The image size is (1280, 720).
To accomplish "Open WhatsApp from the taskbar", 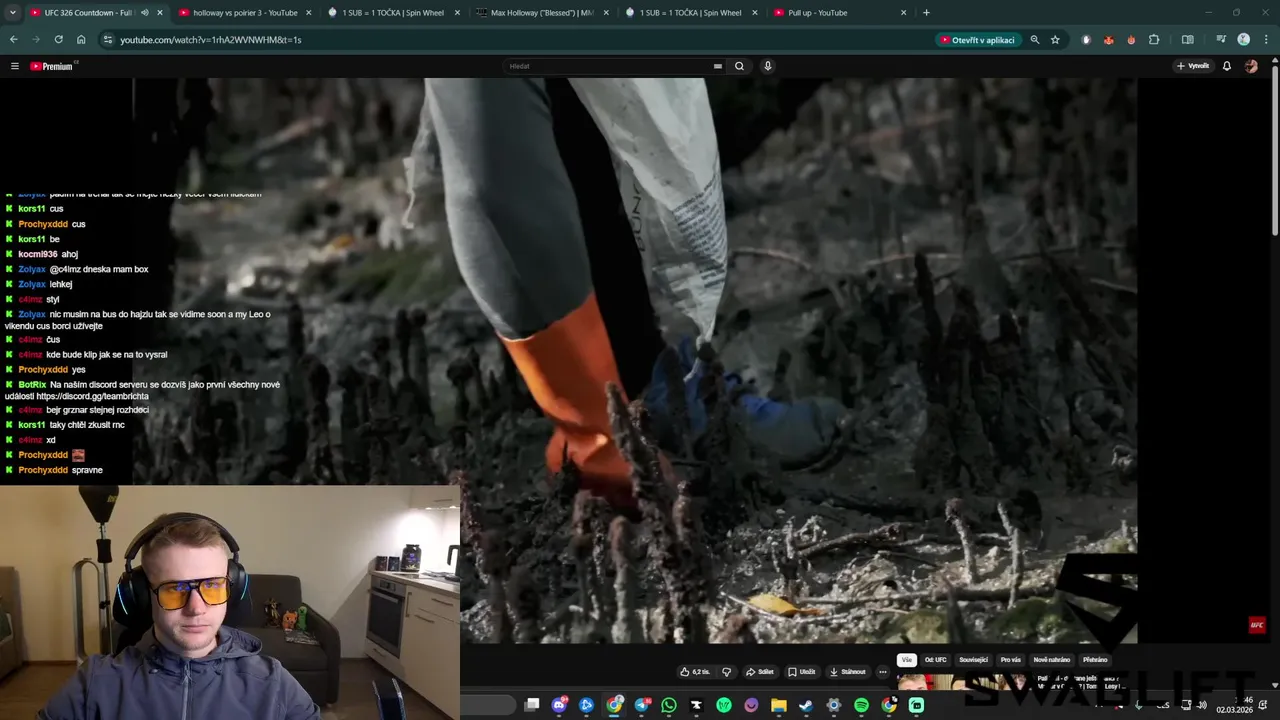I will pyautogui.click(x=669, y=705).
